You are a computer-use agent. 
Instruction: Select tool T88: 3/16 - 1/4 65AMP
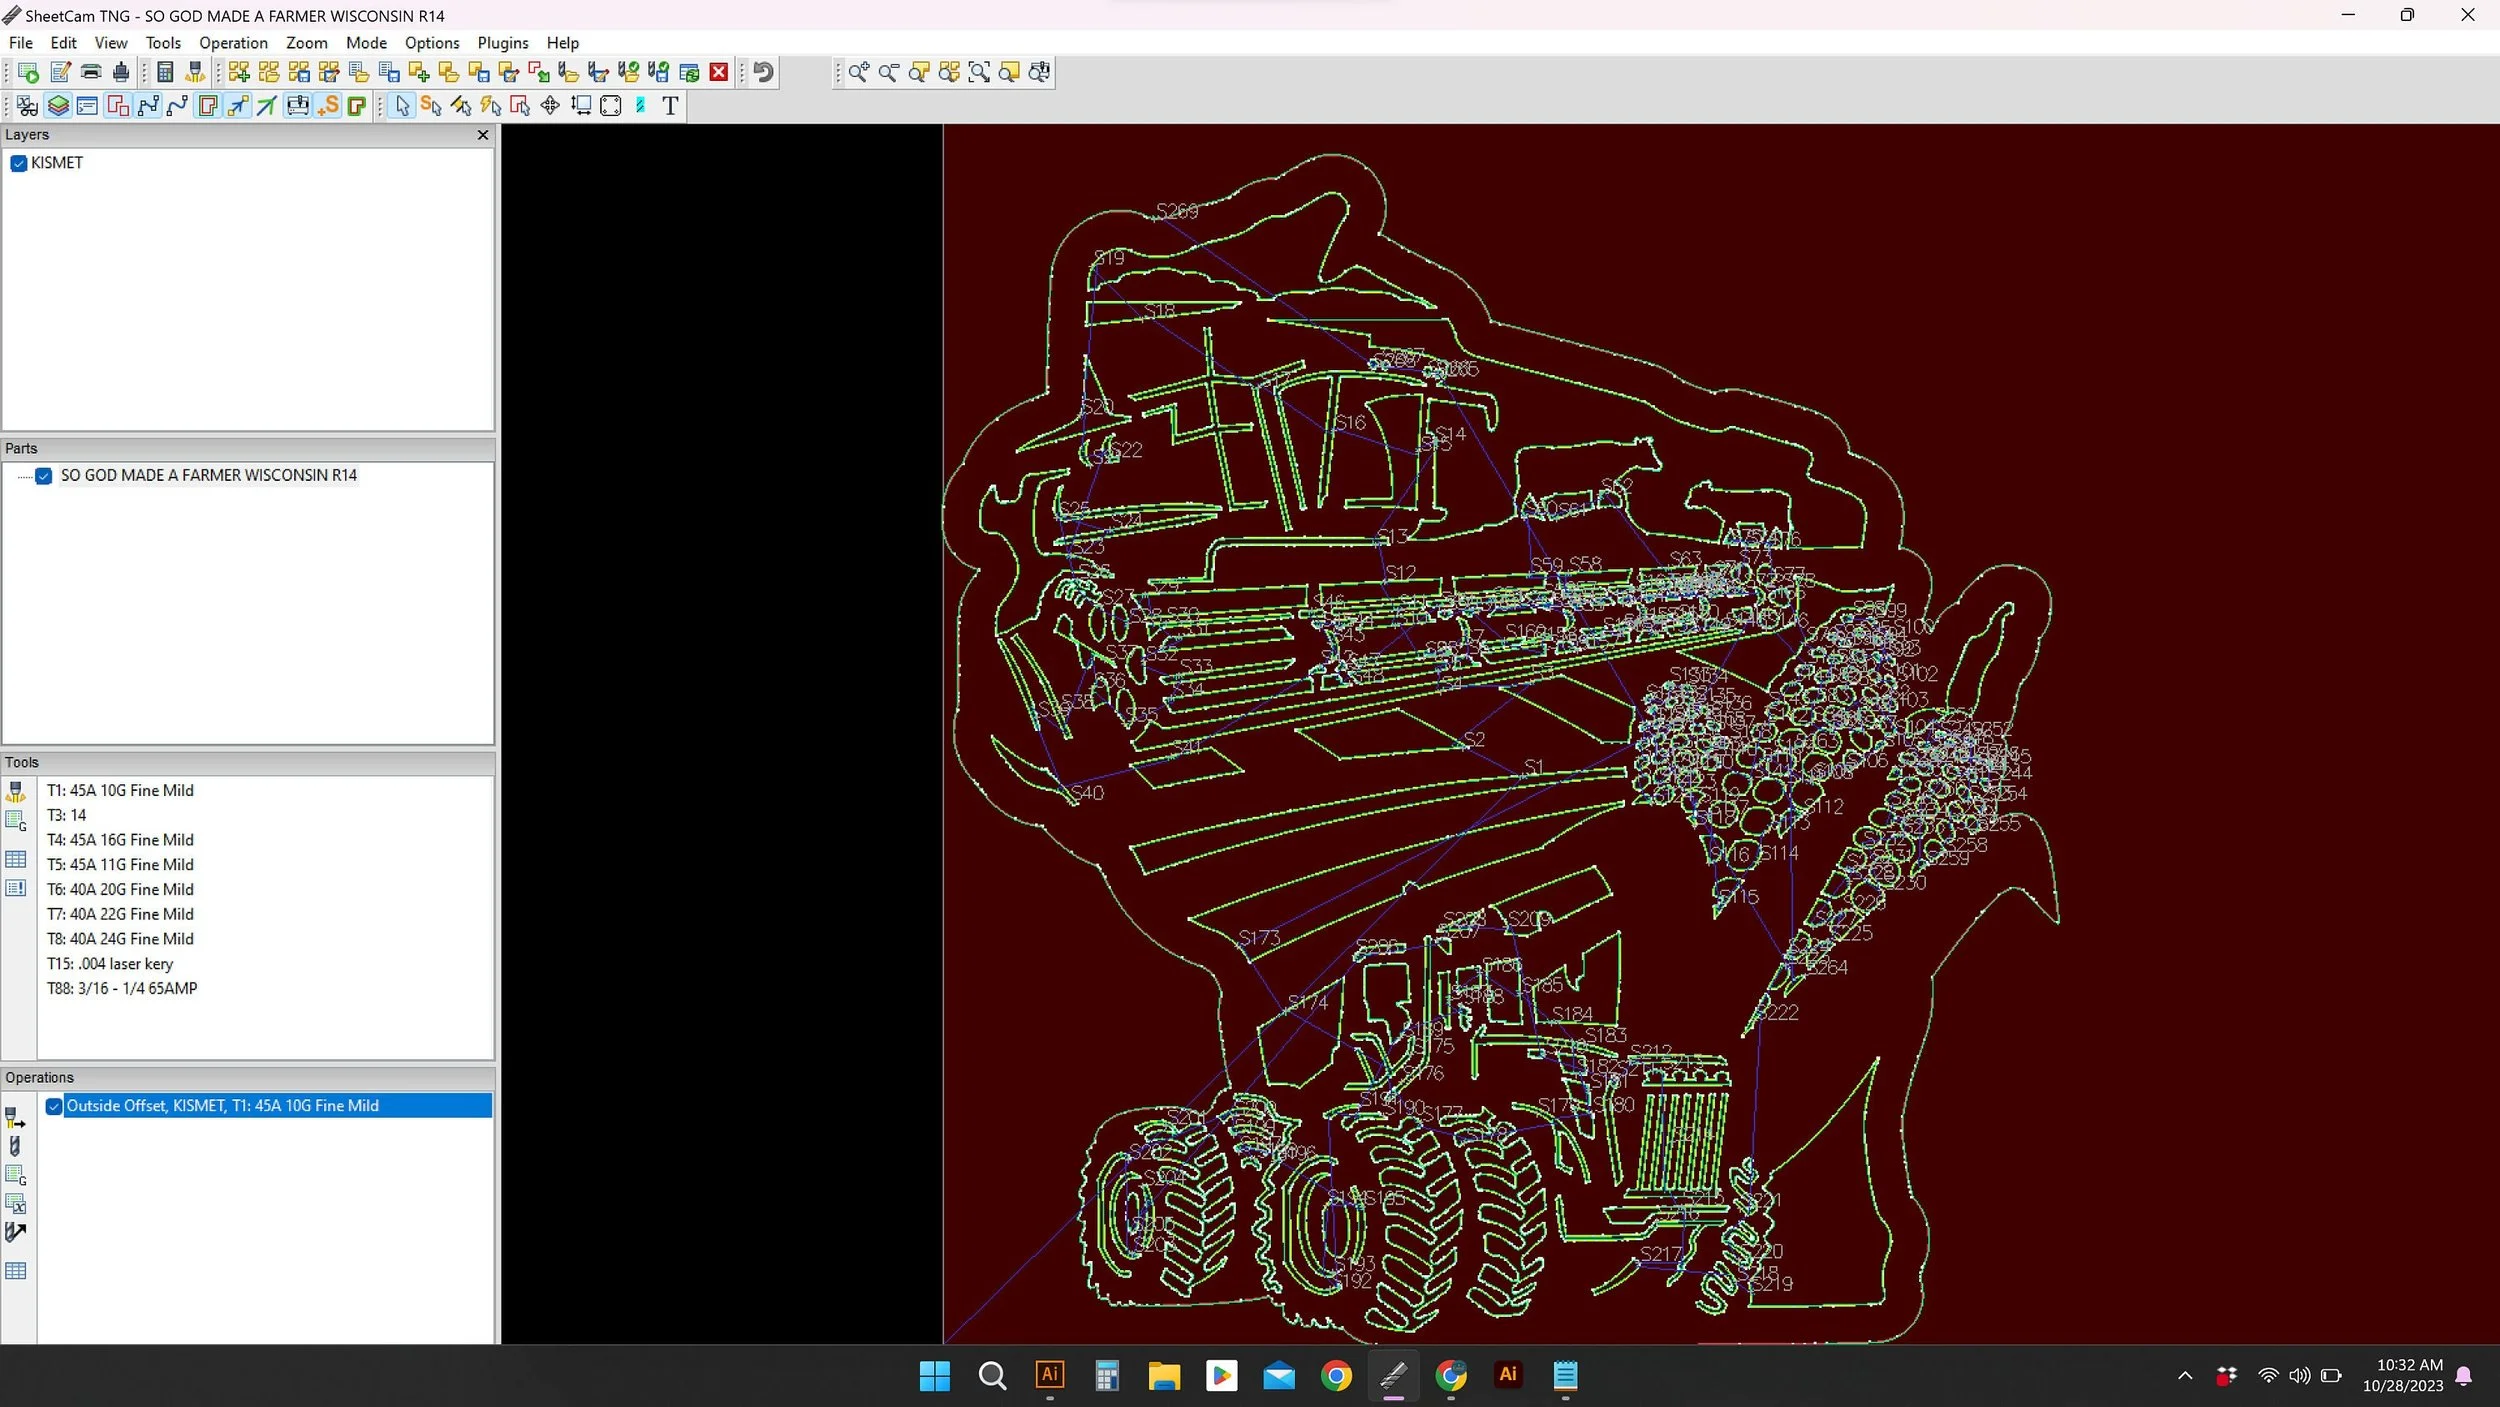122,988
